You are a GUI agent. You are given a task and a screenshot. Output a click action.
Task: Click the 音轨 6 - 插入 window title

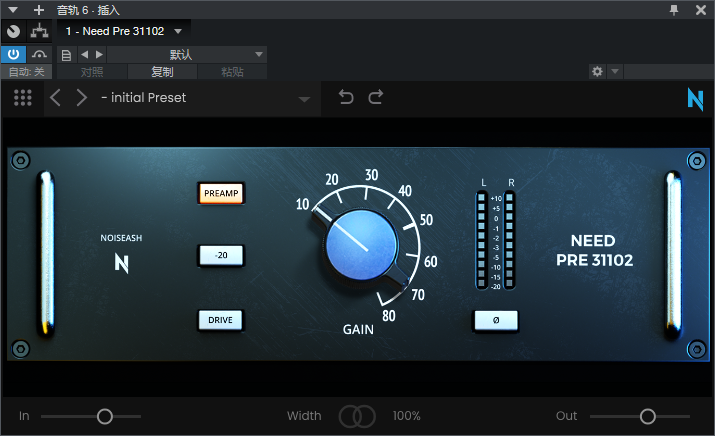point(88,10)
